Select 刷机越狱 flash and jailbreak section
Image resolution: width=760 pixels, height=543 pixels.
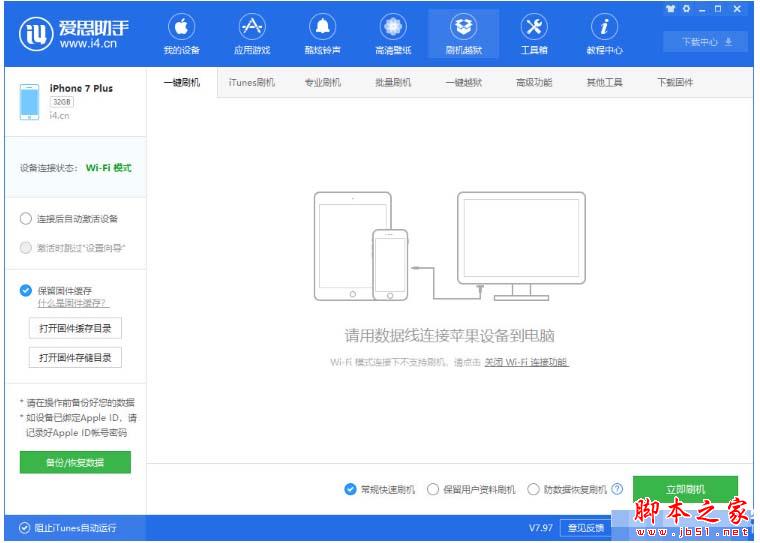464,34
